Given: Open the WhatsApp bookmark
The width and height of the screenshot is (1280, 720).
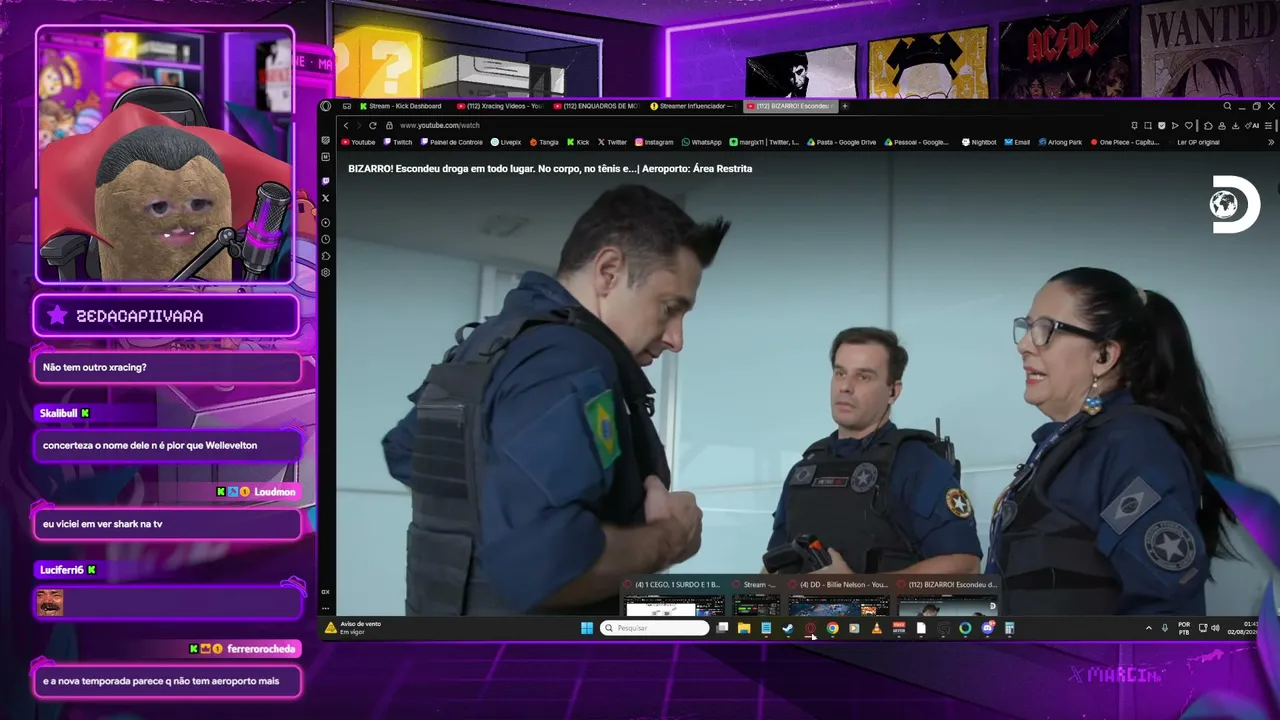Looking at the screenshot, I should (x=701, y=142).
